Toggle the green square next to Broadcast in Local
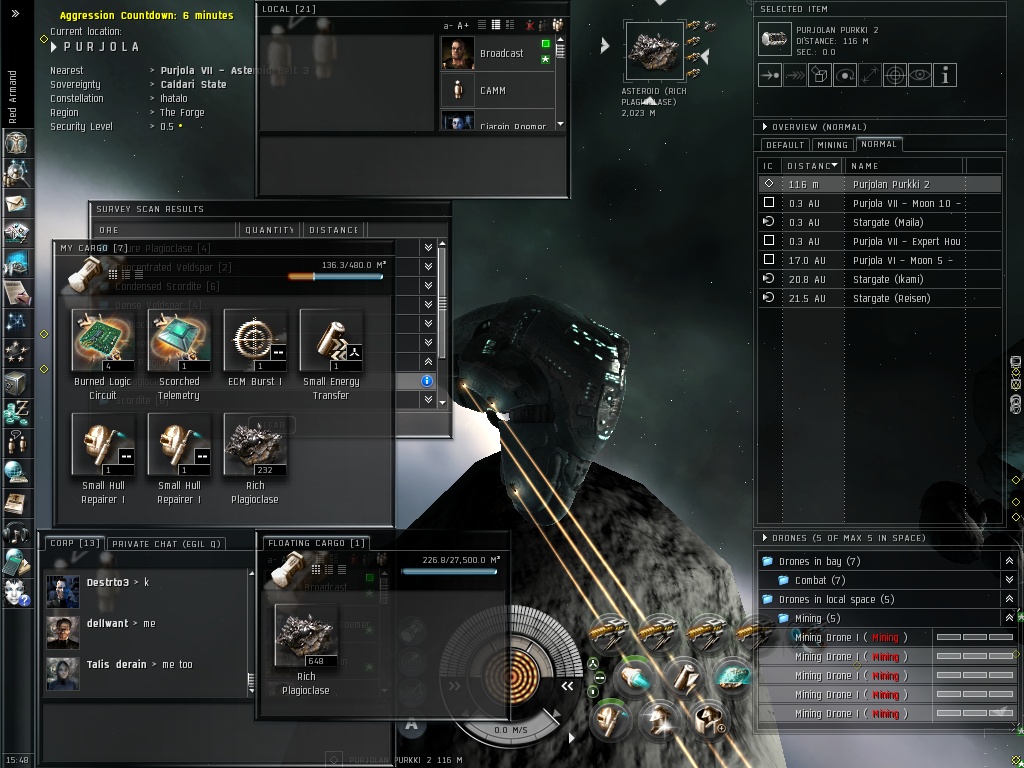Viewport: 1024px width, 768px height. click(x=545, y=44)
